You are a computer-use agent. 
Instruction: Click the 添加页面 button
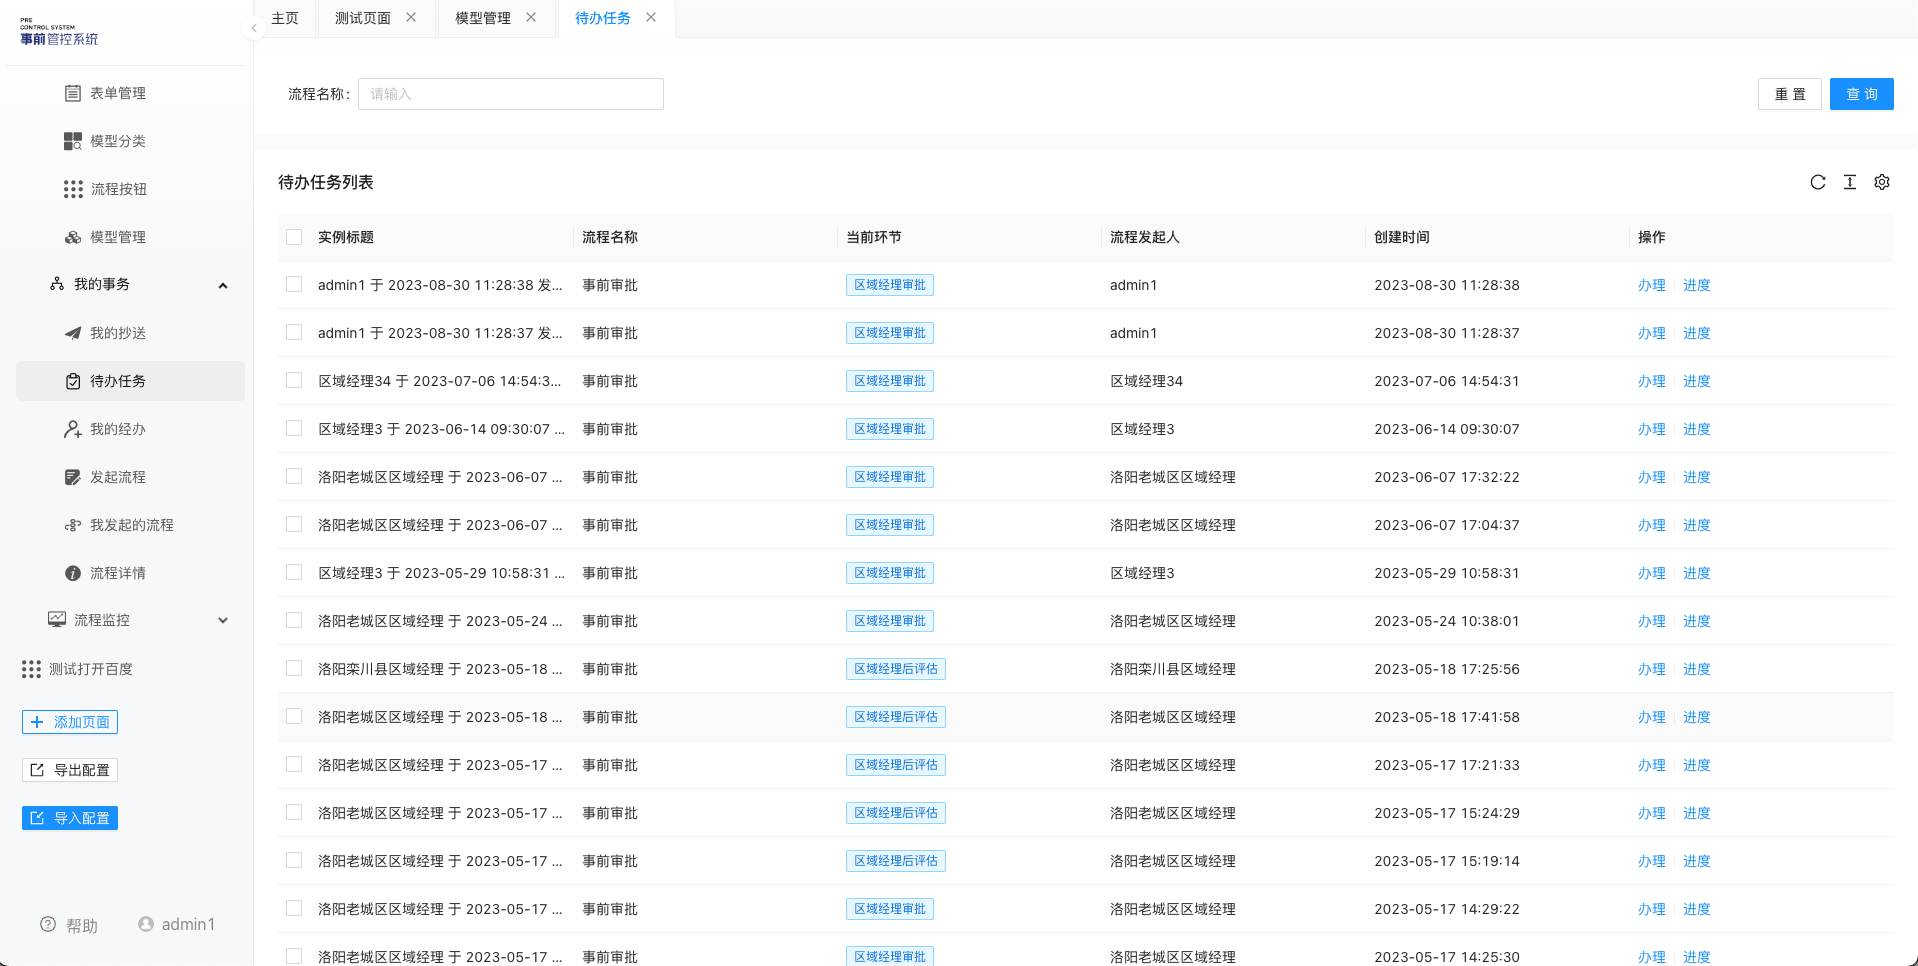pyautogui.click(x=70, y=722)
